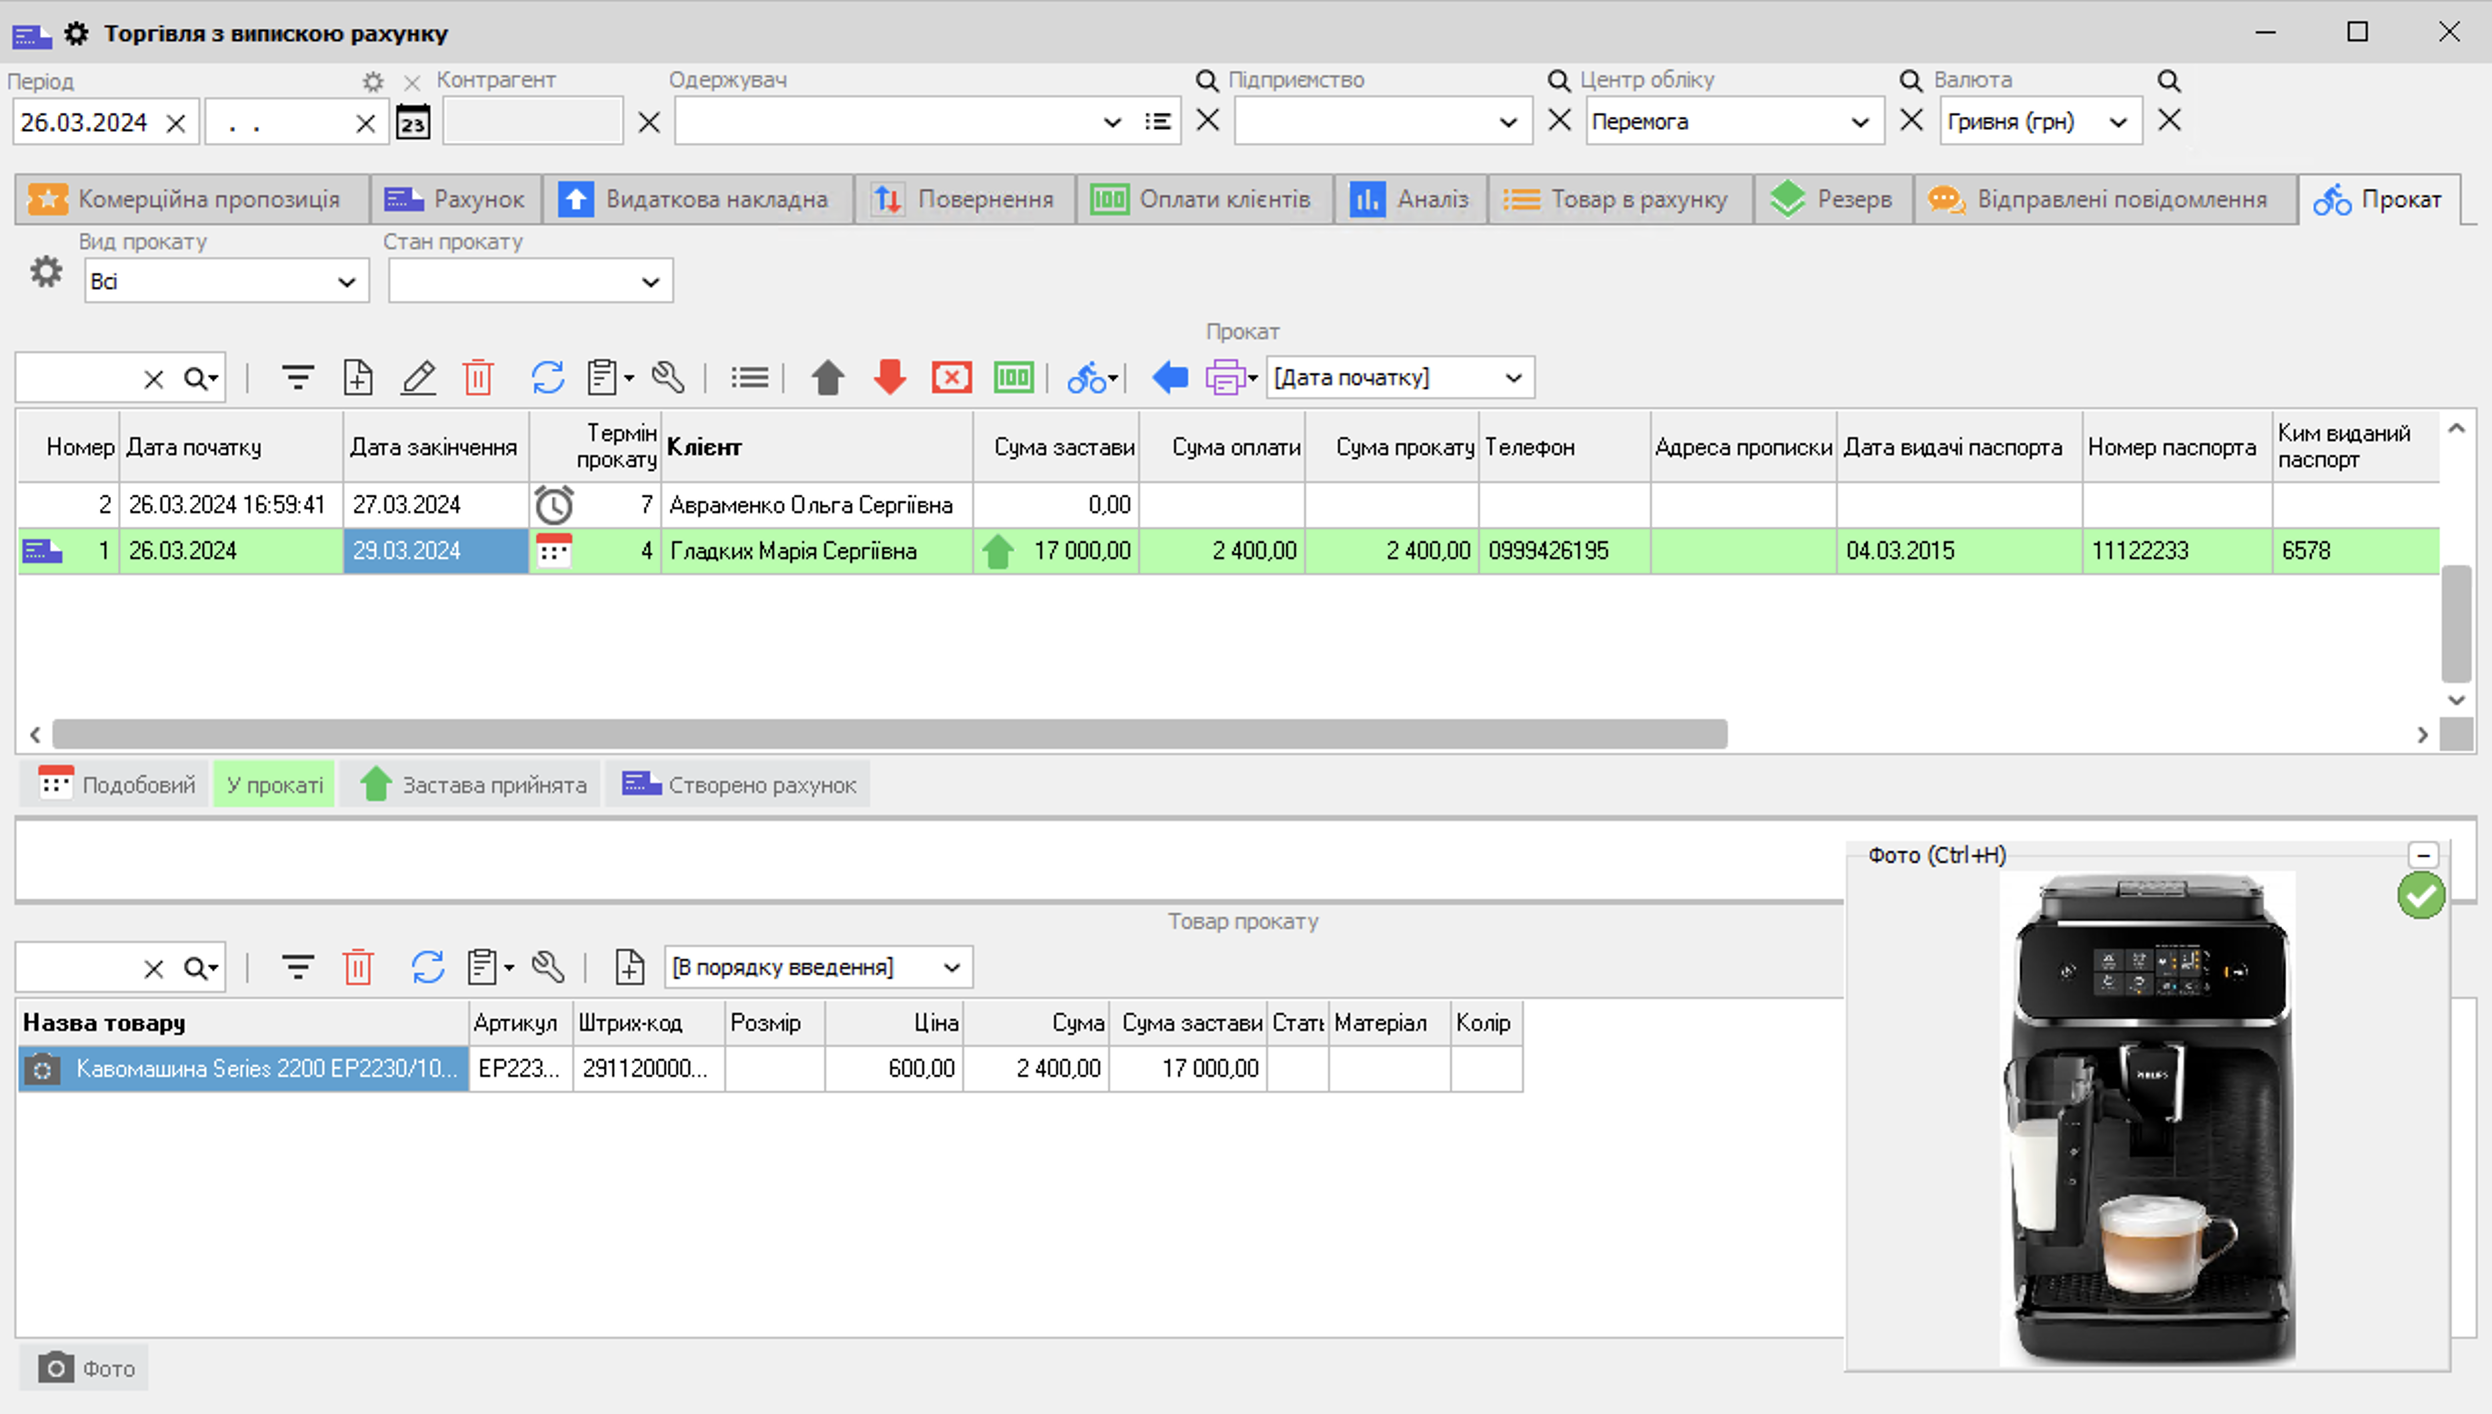Open the Вид прокату dropdown
The image size is (2492, 1414).
point(226,282)
